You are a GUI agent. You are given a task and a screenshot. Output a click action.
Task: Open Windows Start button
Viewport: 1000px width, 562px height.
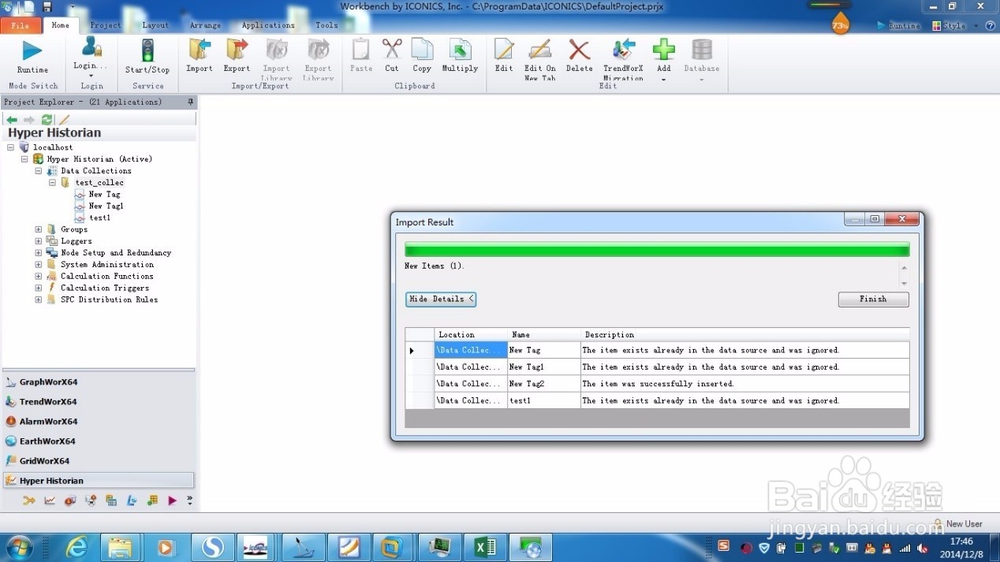click(x=19, y=547)
